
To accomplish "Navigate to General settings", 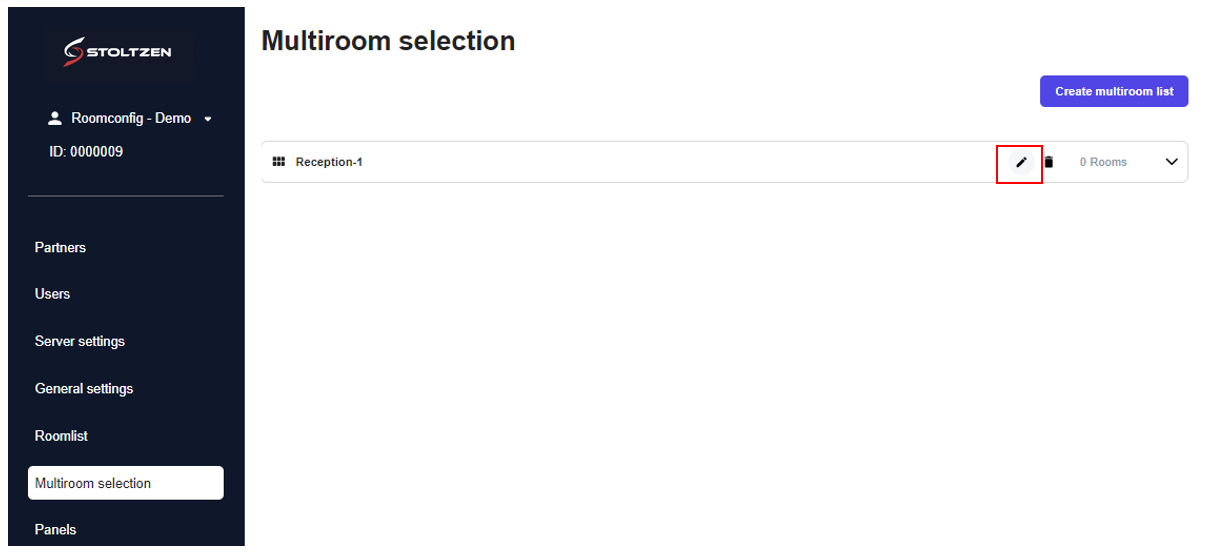I will click(84, 388).
